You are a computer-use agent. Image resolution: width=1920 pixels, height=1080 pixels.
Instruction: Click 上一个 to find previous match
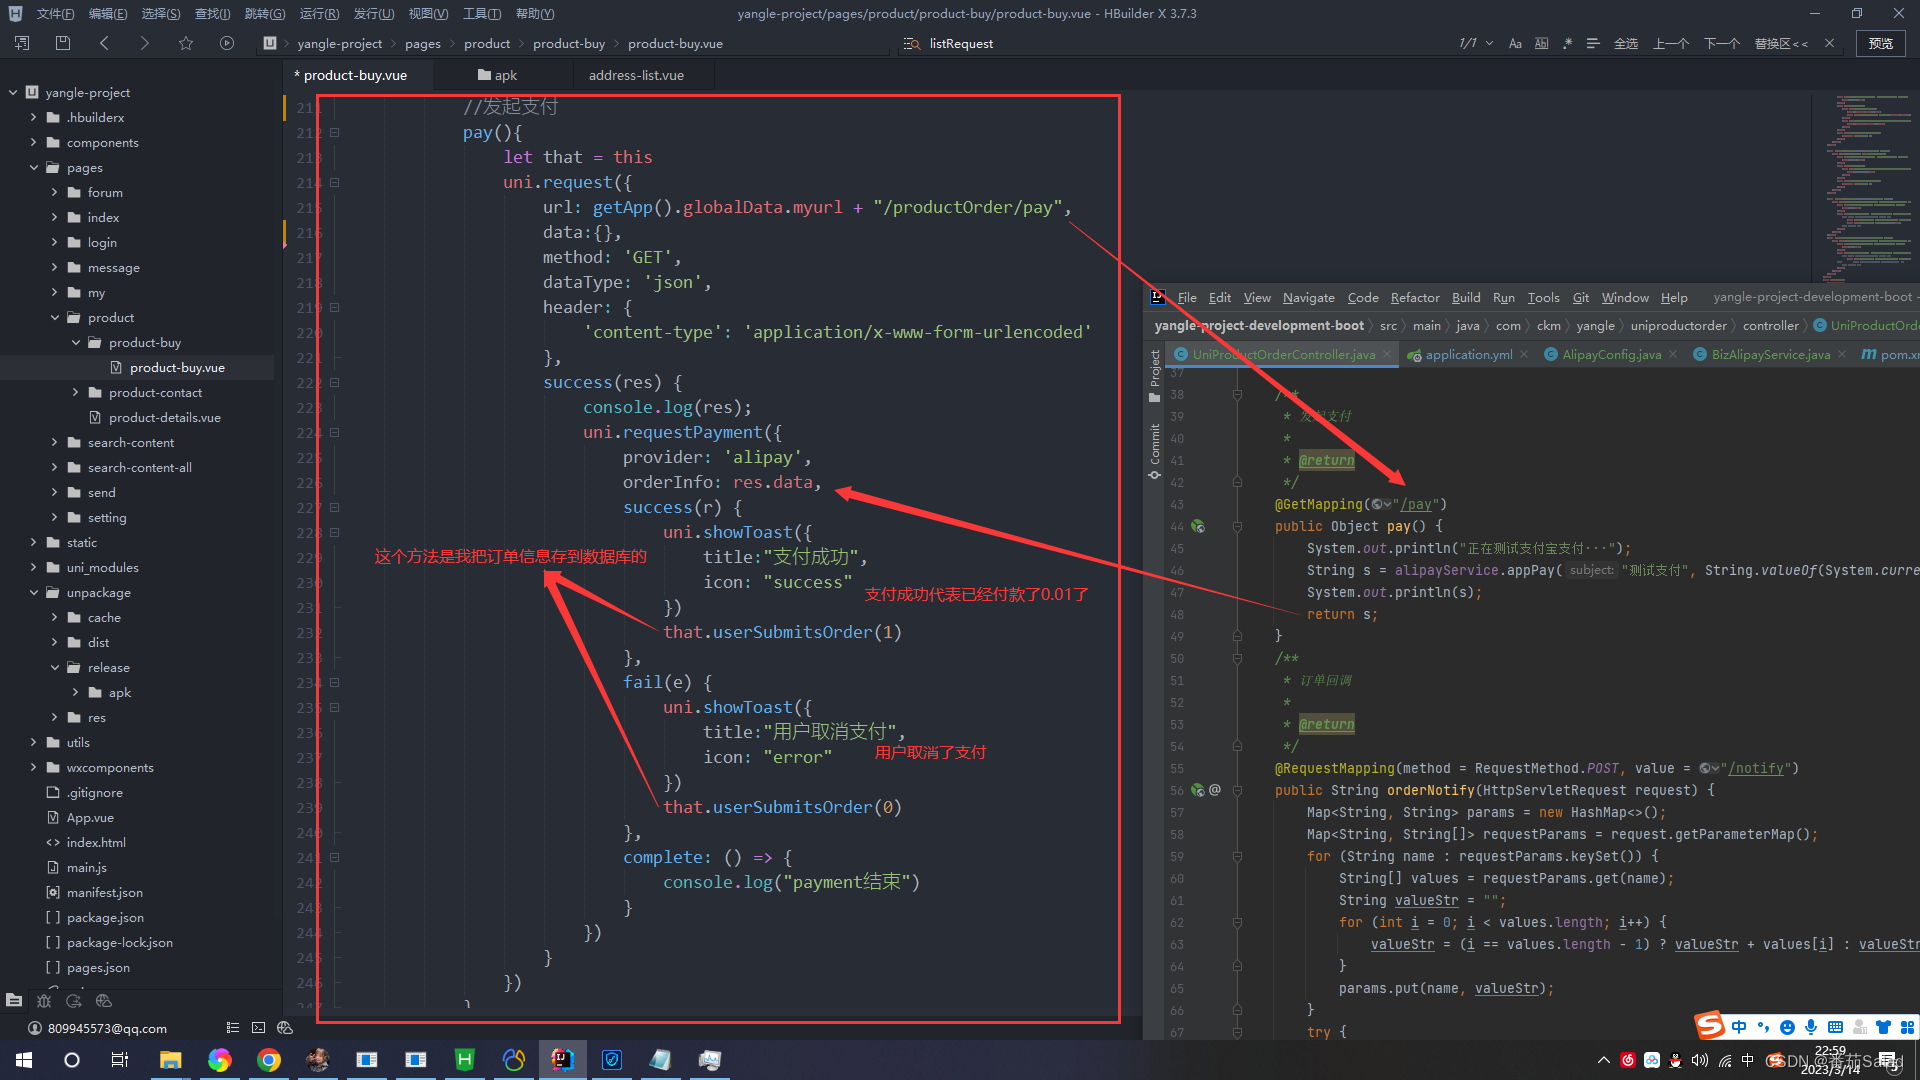tap(1671, 44)
